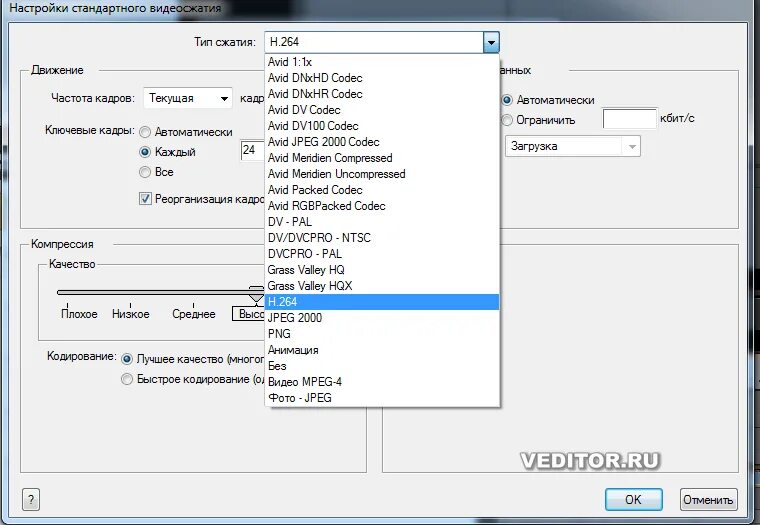The image size is (760, 525).
Task: Click the key frame interval field 24
Action: 253,150
